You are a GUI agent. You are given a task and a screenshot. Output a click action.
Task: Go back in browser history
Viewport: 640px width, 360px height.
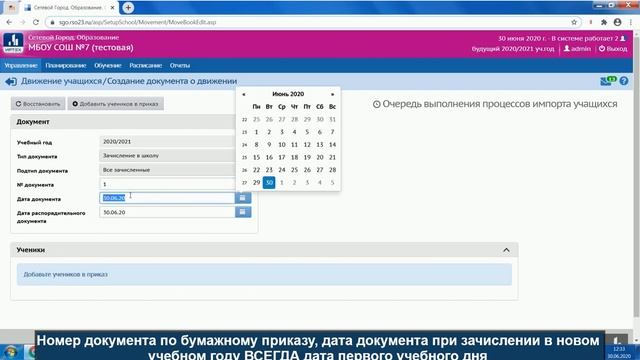click(9, 22)
